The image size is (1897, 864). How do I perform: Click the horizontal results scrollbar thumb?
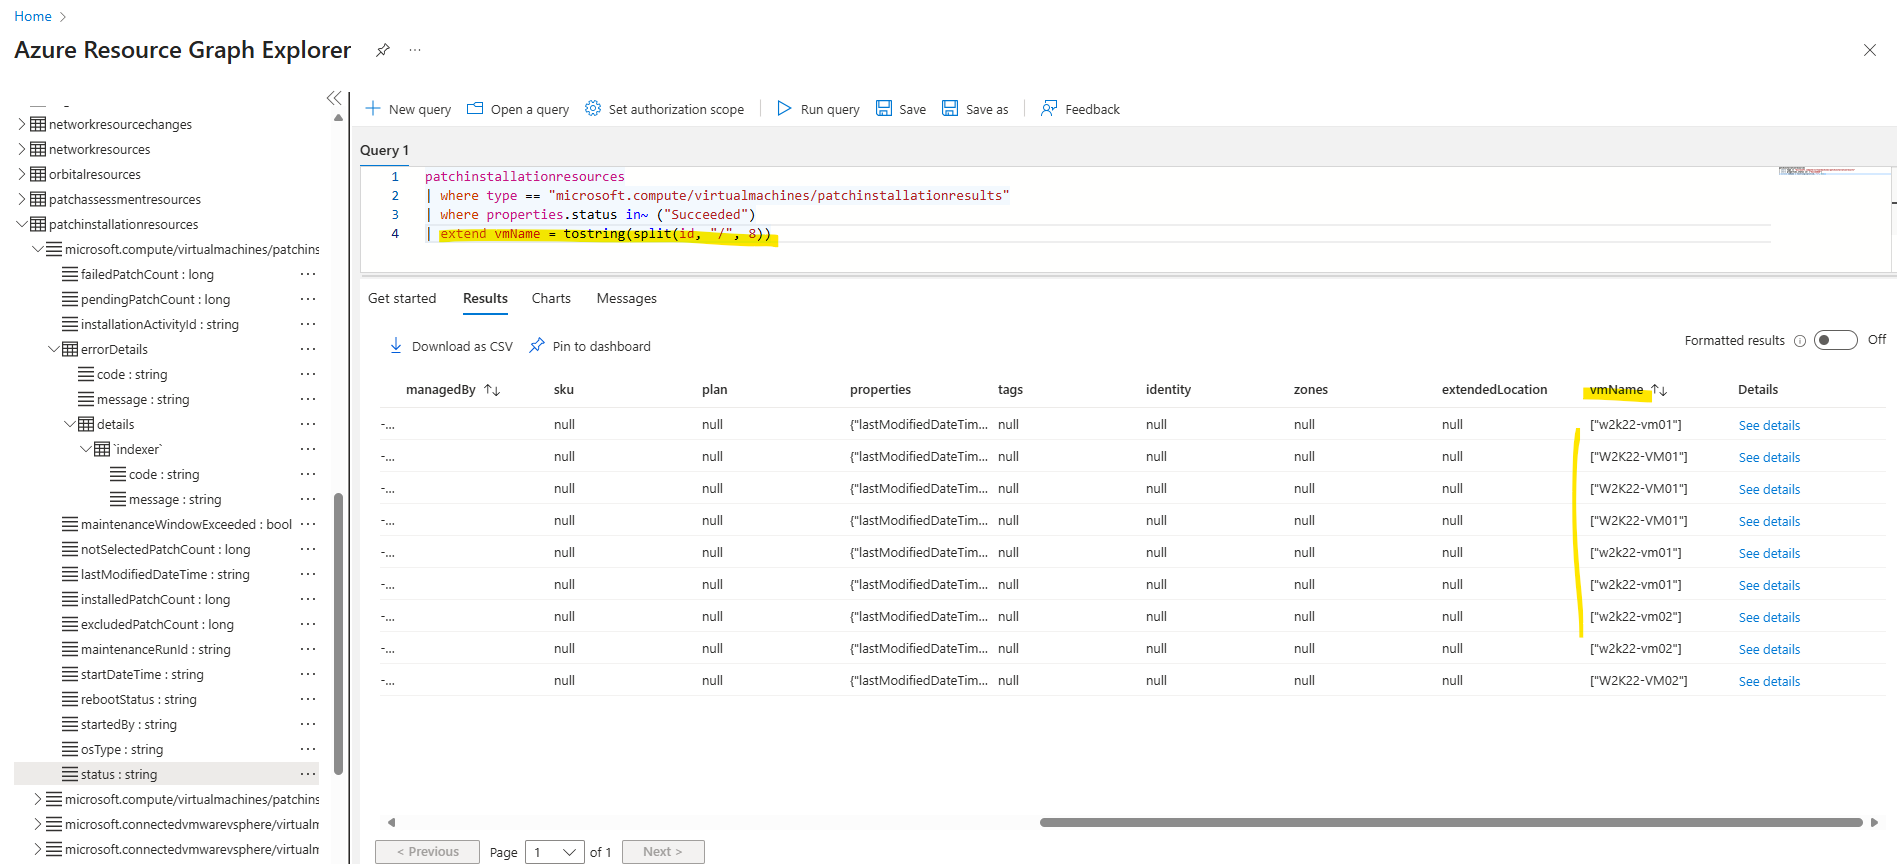pyautogui.click(x=1450, y=822)
